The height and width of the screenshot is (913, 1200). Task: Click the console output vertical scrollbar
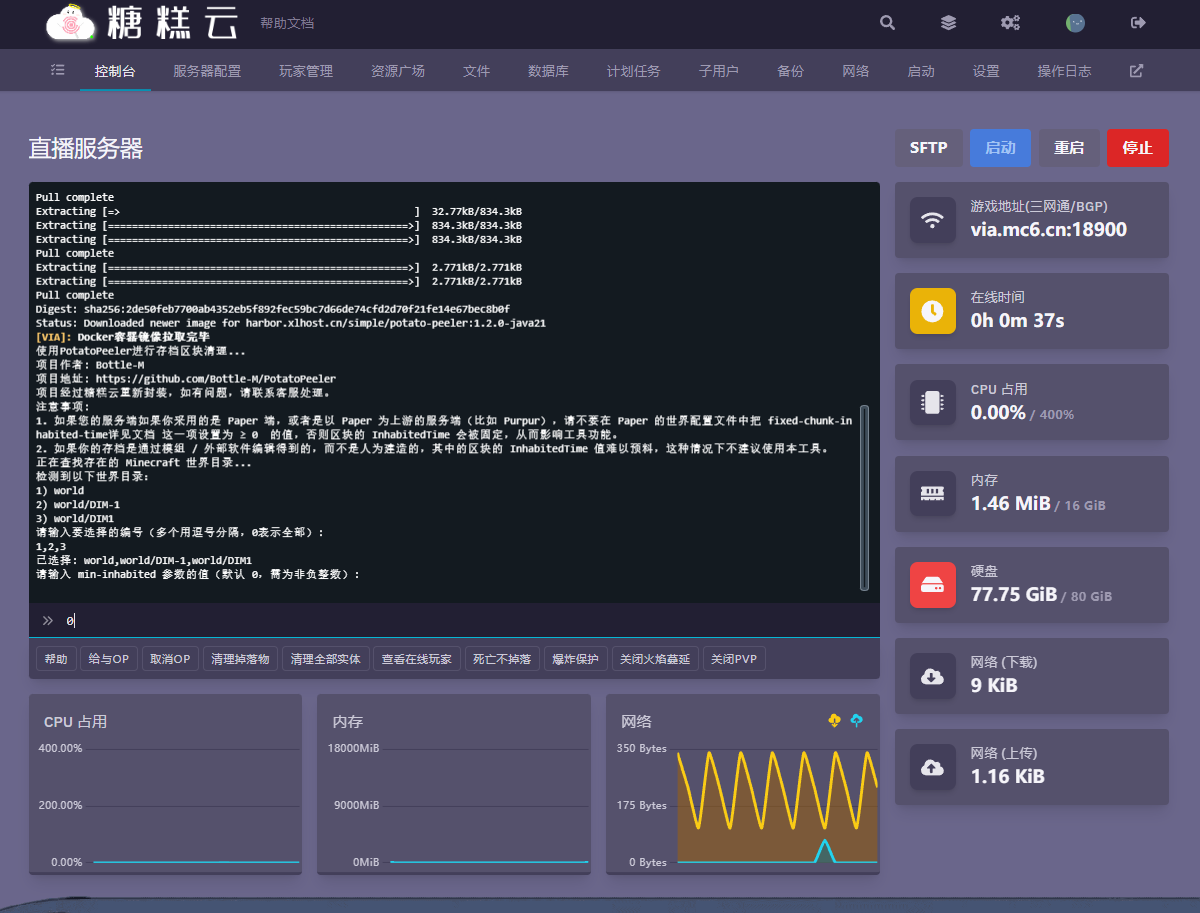tap(865, 497)
